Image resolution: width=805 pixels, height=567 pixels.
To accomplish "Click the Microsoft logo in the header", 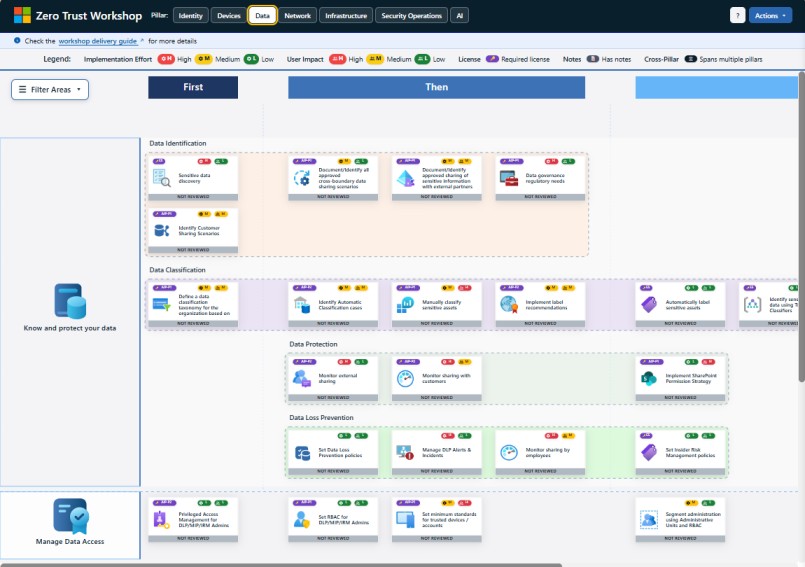I will [22, 15].
